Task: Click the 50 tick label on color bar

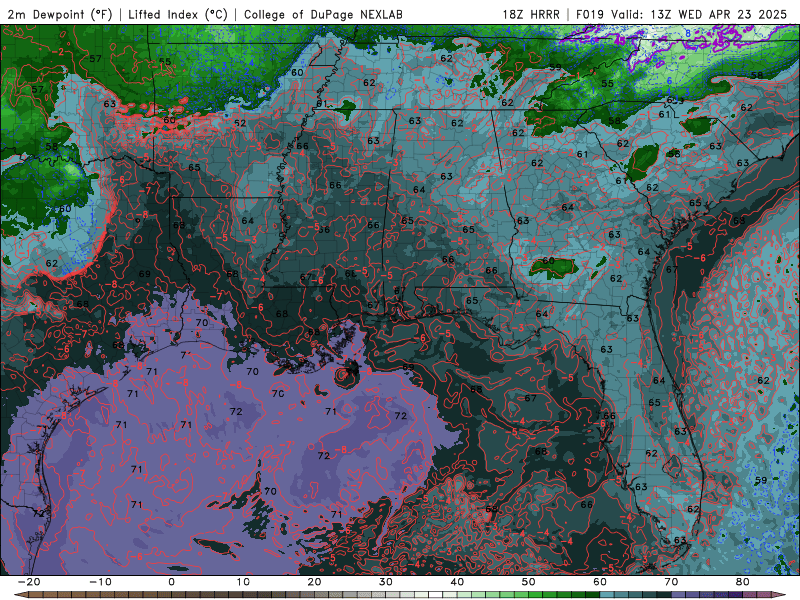Action: (529, 582)
